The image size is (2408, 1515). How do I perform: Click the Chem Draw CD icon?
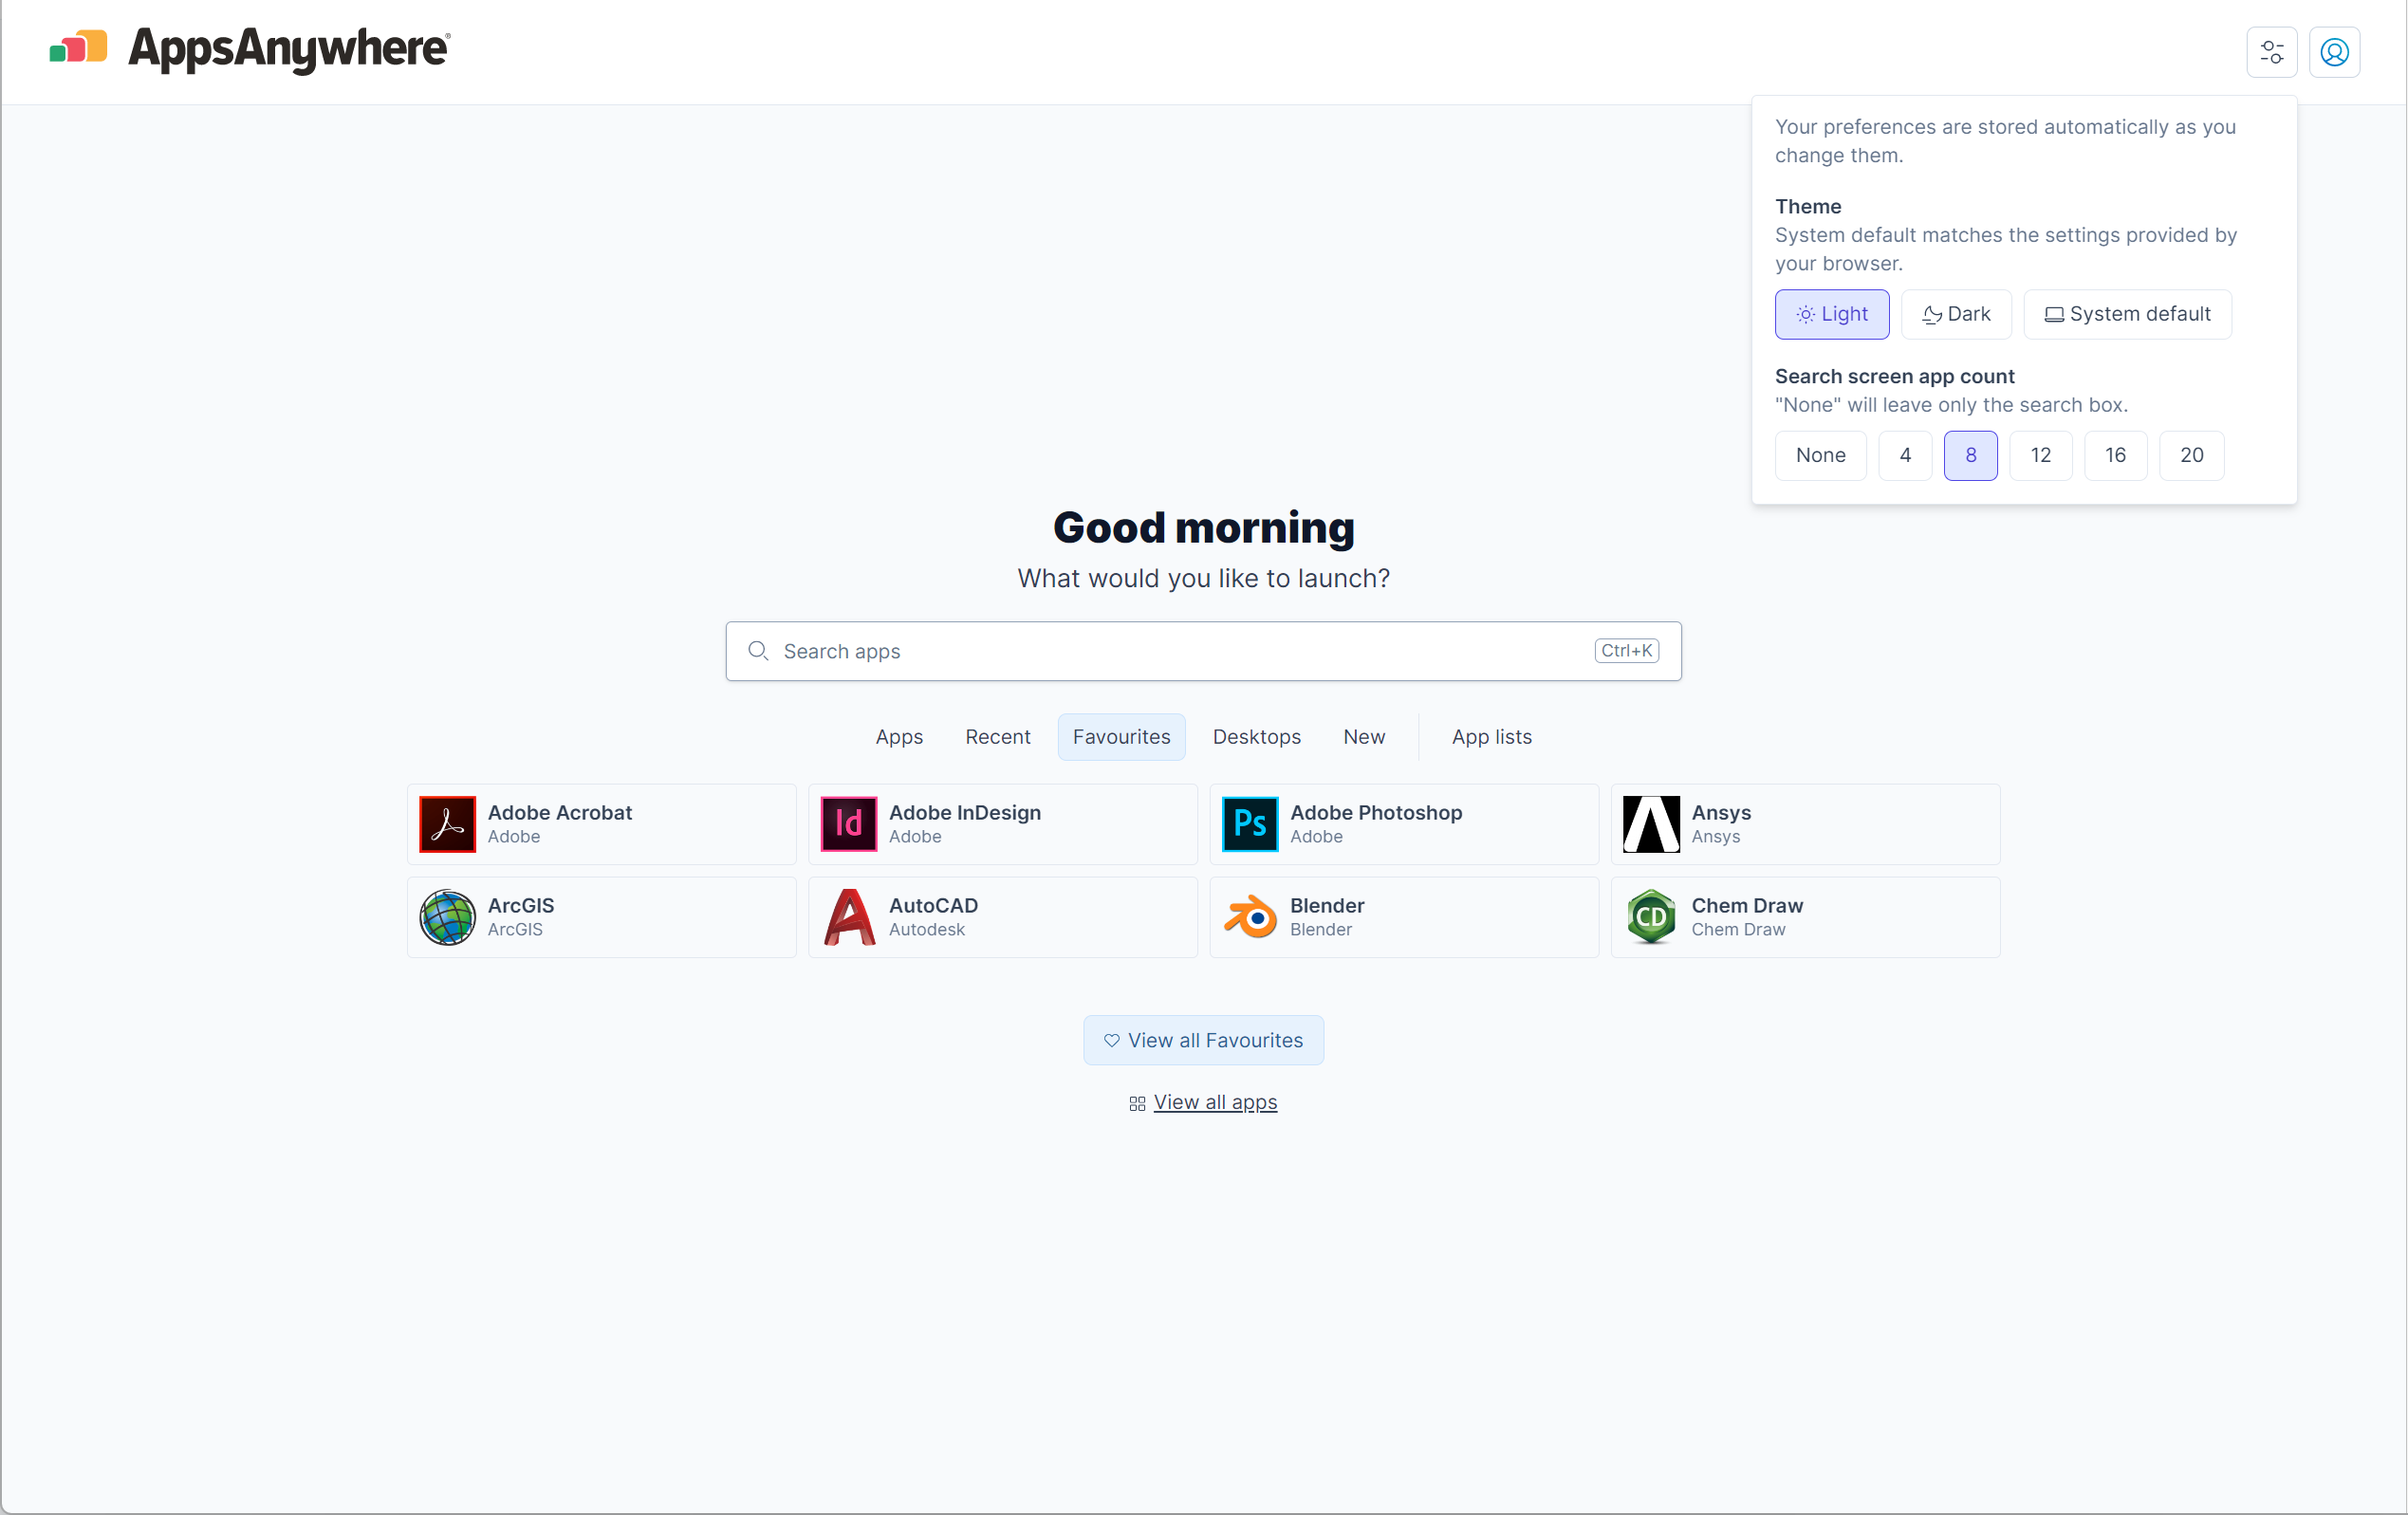[1650, 917]
